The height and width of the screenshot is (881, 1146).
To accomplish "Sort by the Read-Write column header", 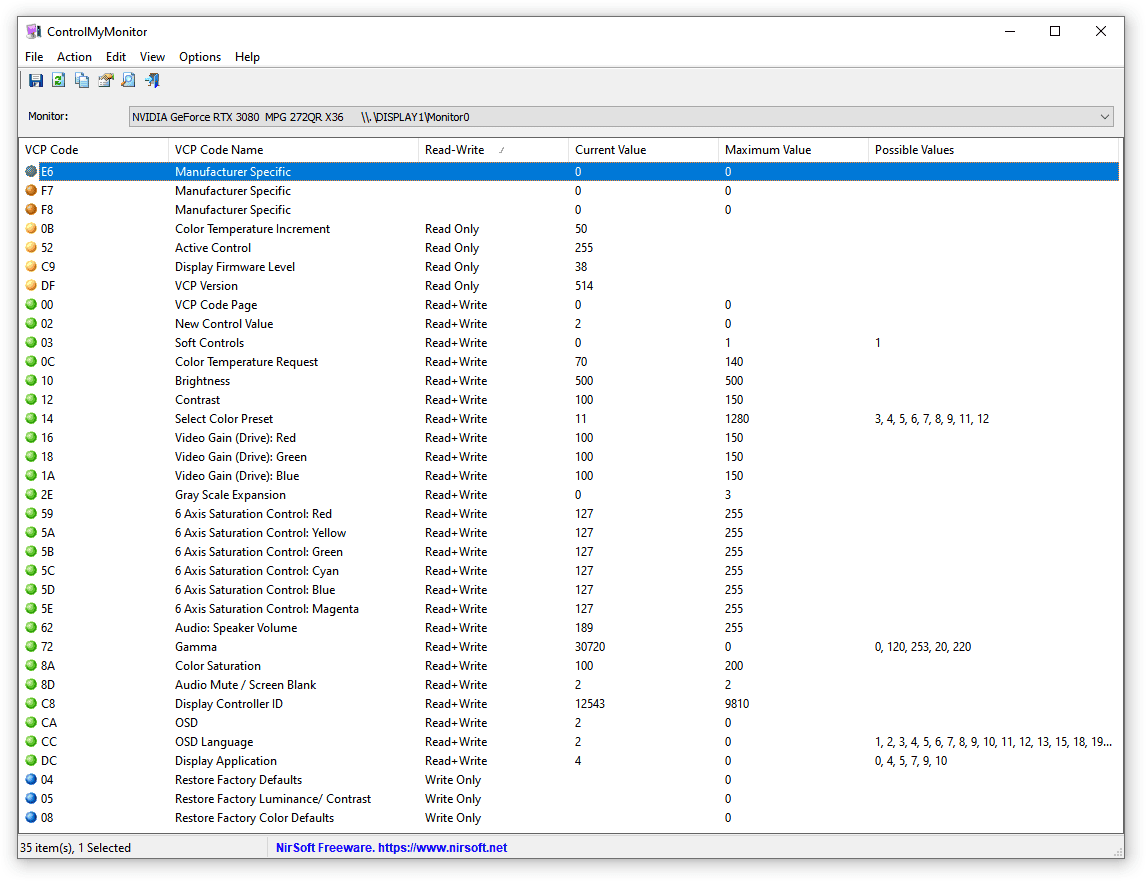I will click(455, 150).
